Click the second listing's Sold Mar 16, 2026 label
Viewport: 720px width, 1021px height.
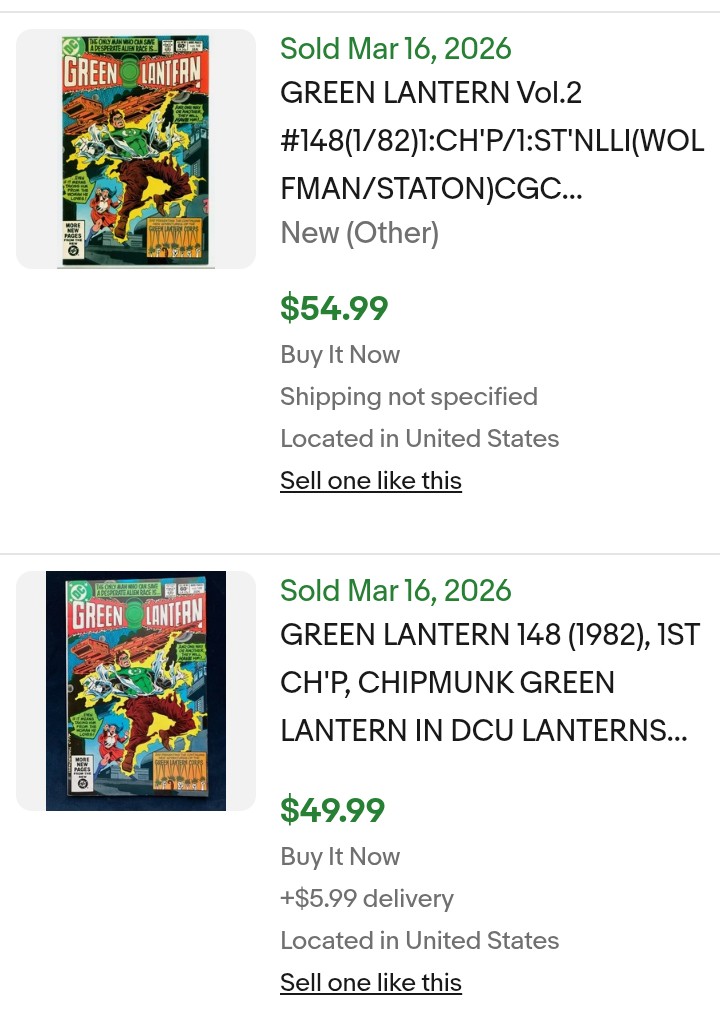click(x=395, y=590)
